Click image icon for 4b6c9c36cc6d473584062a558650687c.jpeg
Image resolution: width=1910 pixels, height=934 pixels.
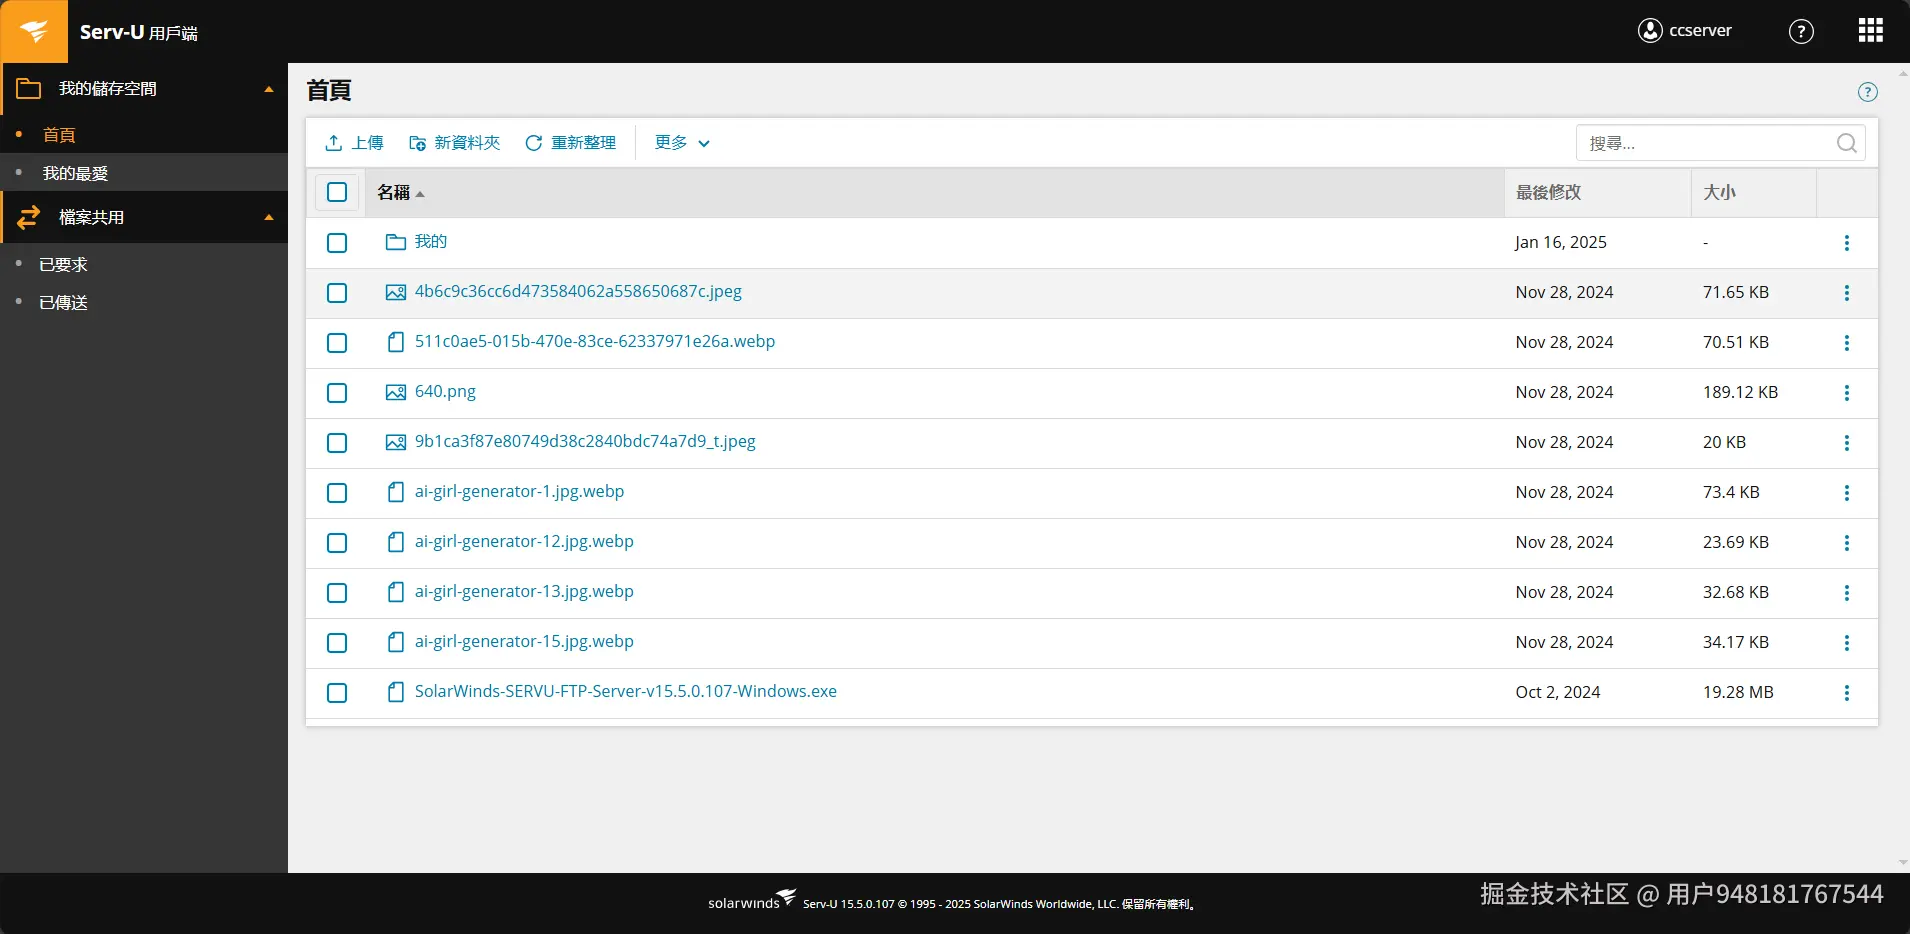click(x=396, y=292)
